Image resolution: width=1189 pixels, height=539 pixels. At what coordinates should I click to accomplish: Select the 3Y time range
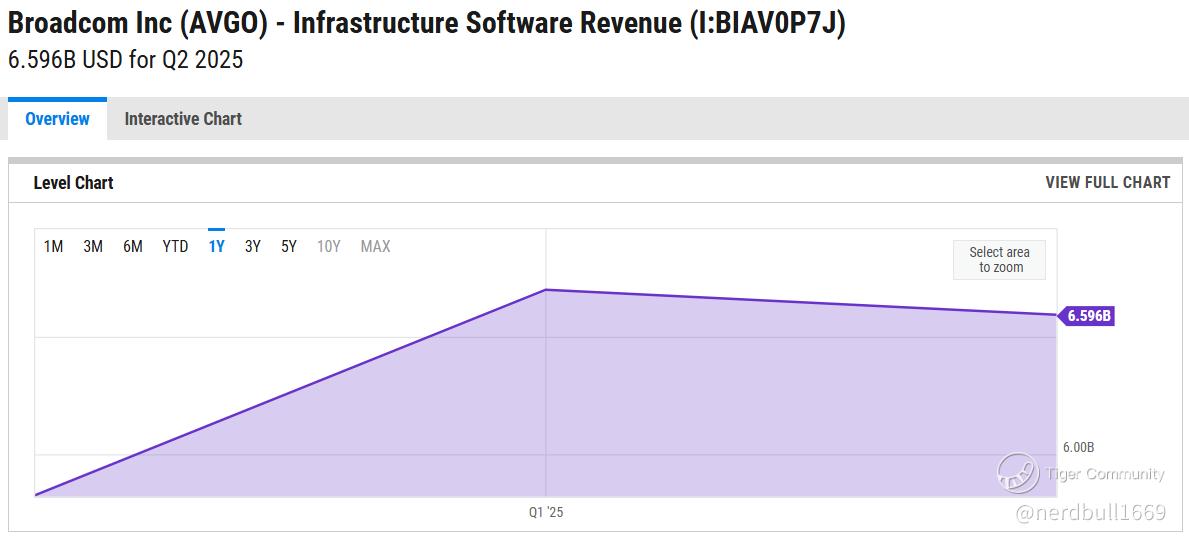(x=253, y=246)
